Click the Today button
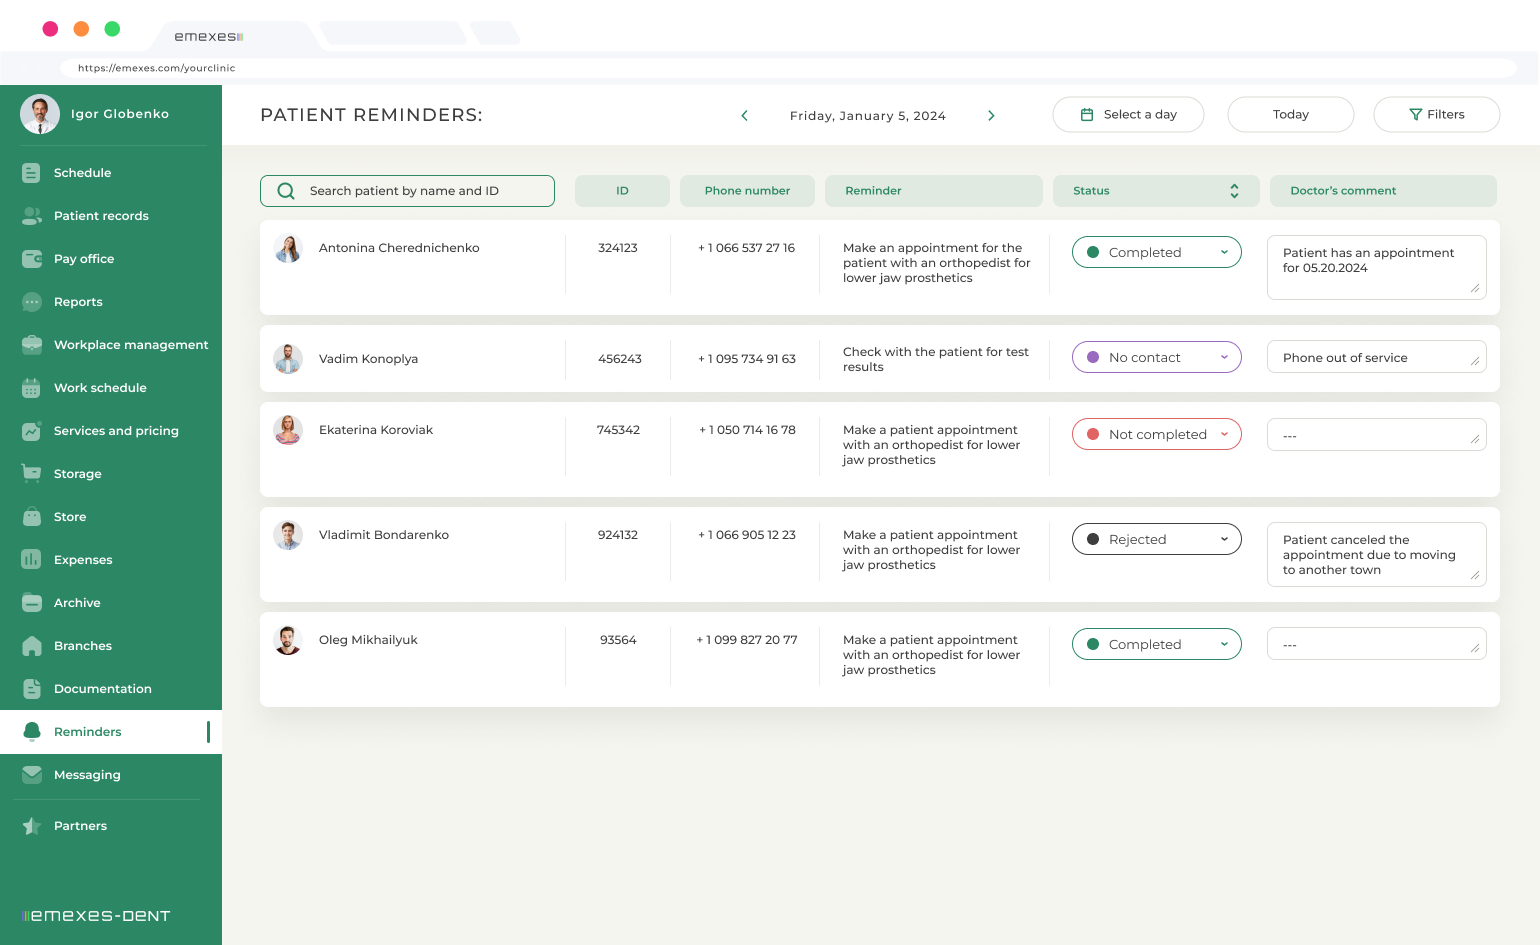1540x945 pixels. click(1291, 115)
